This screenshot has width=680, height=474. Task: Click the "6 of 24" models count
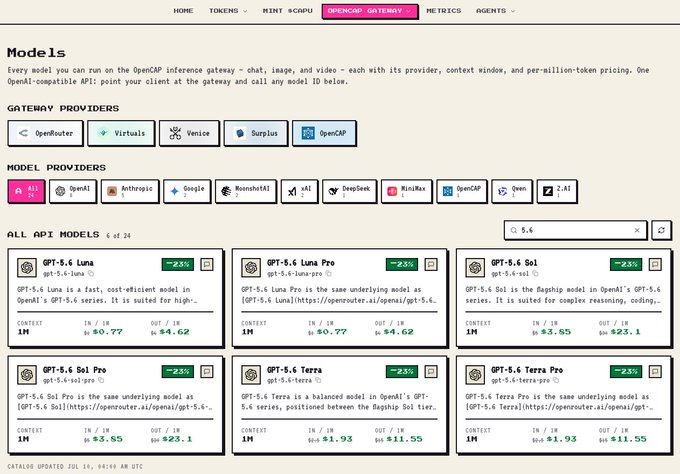click(x=118, y=235)
